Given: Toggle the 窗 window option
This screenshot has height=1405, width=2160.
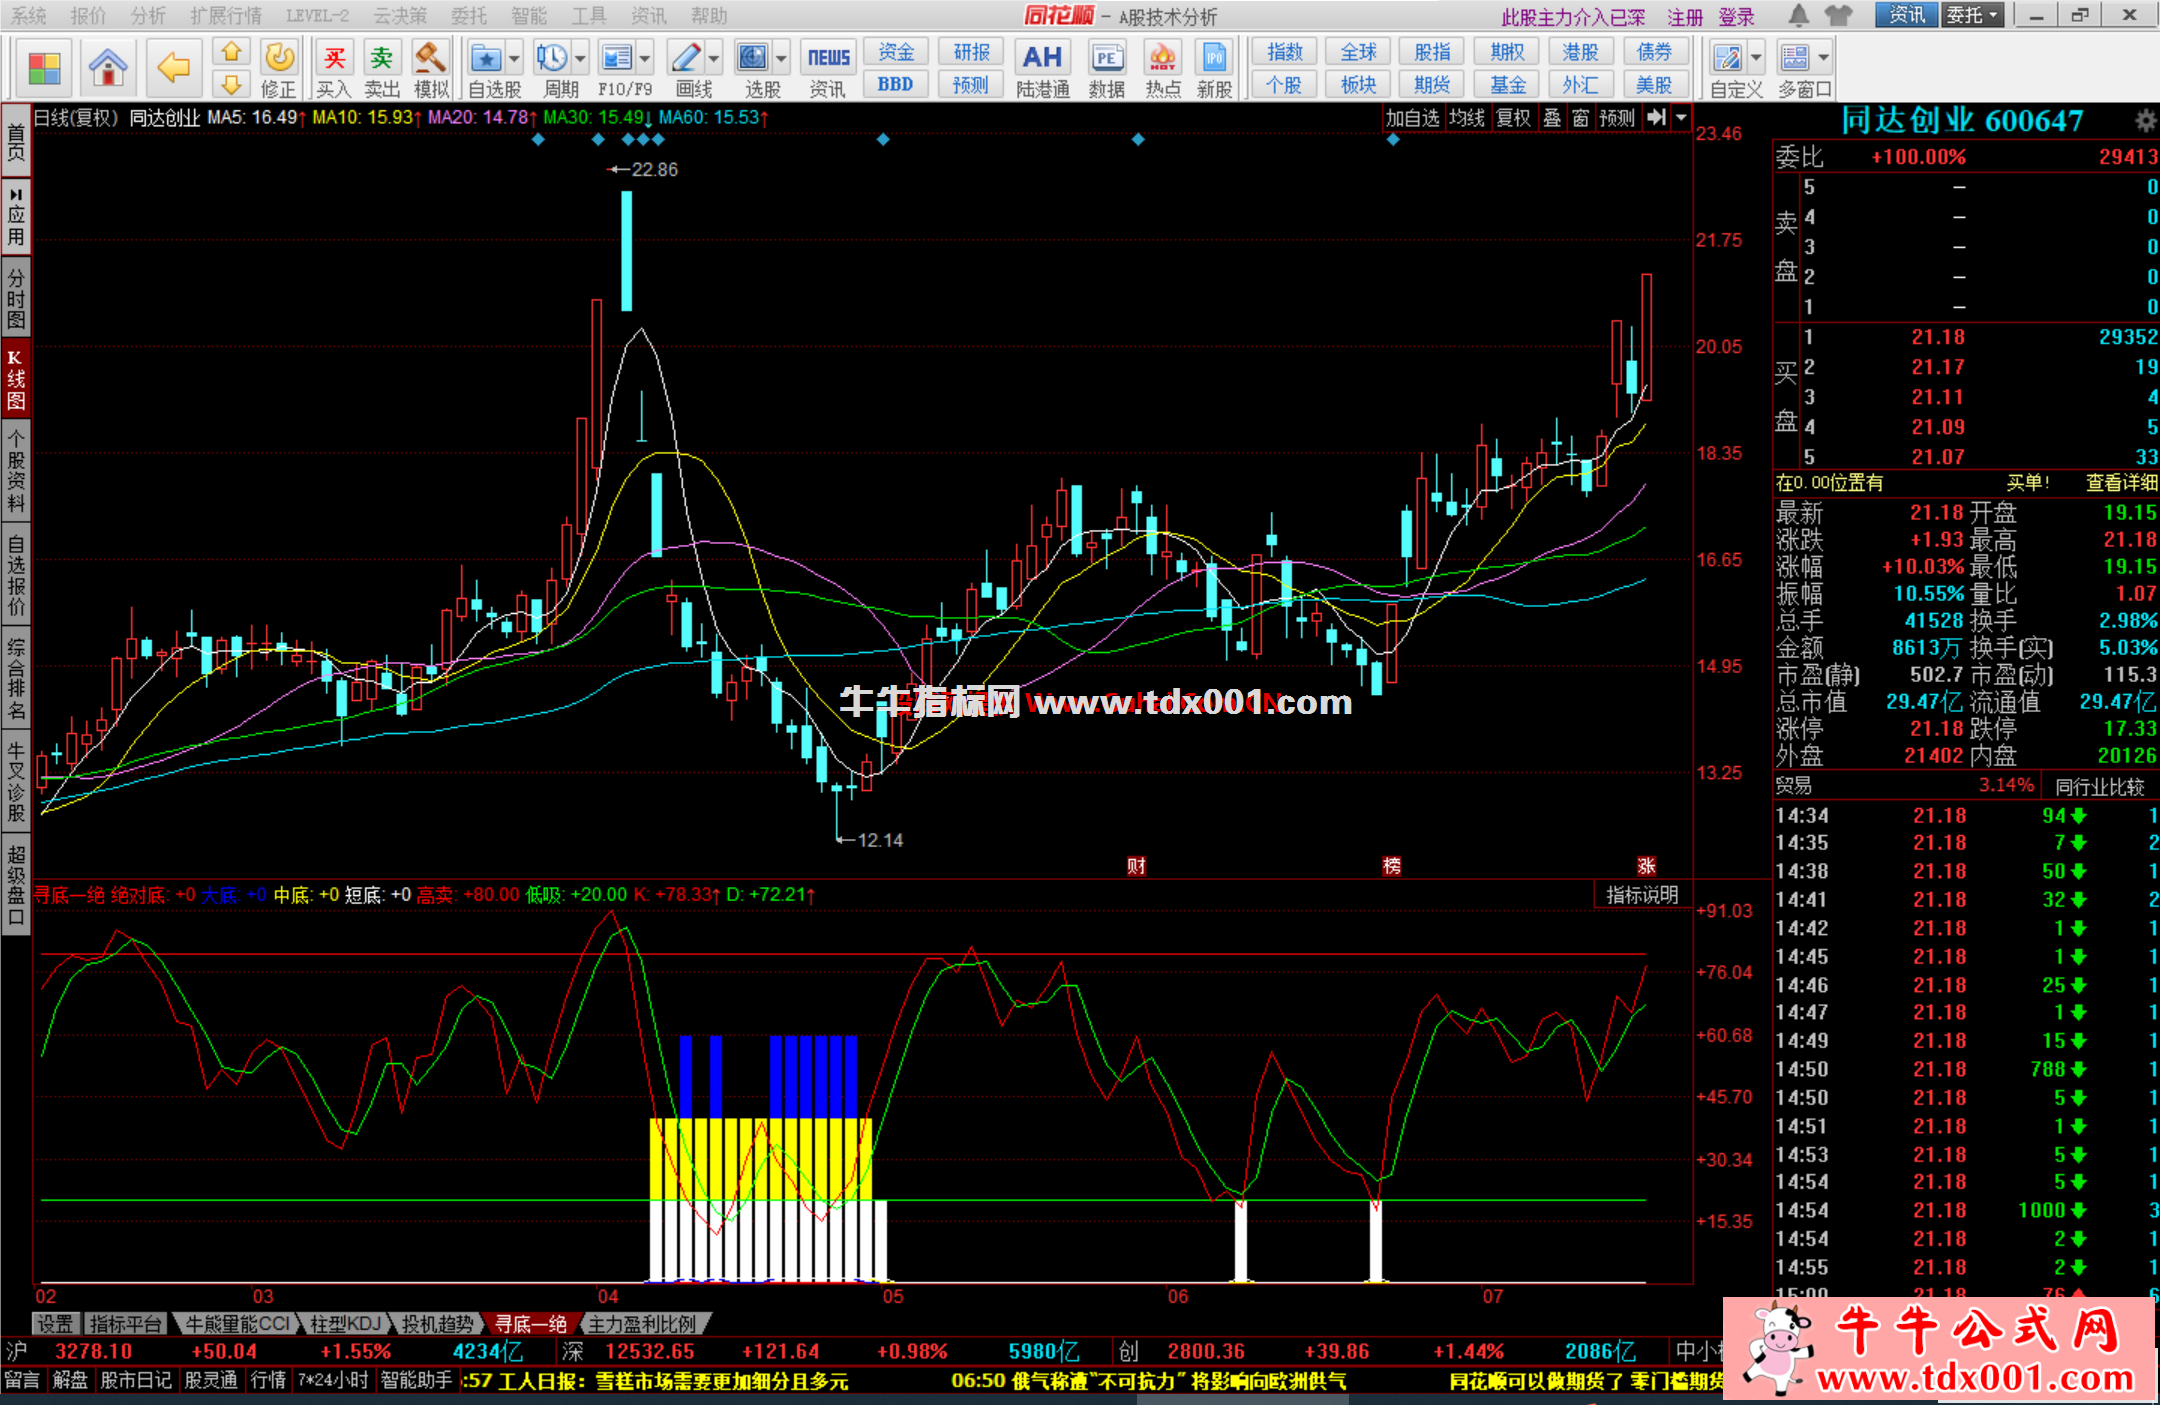Looking at the screenshot, I should tap(1580, 118).
